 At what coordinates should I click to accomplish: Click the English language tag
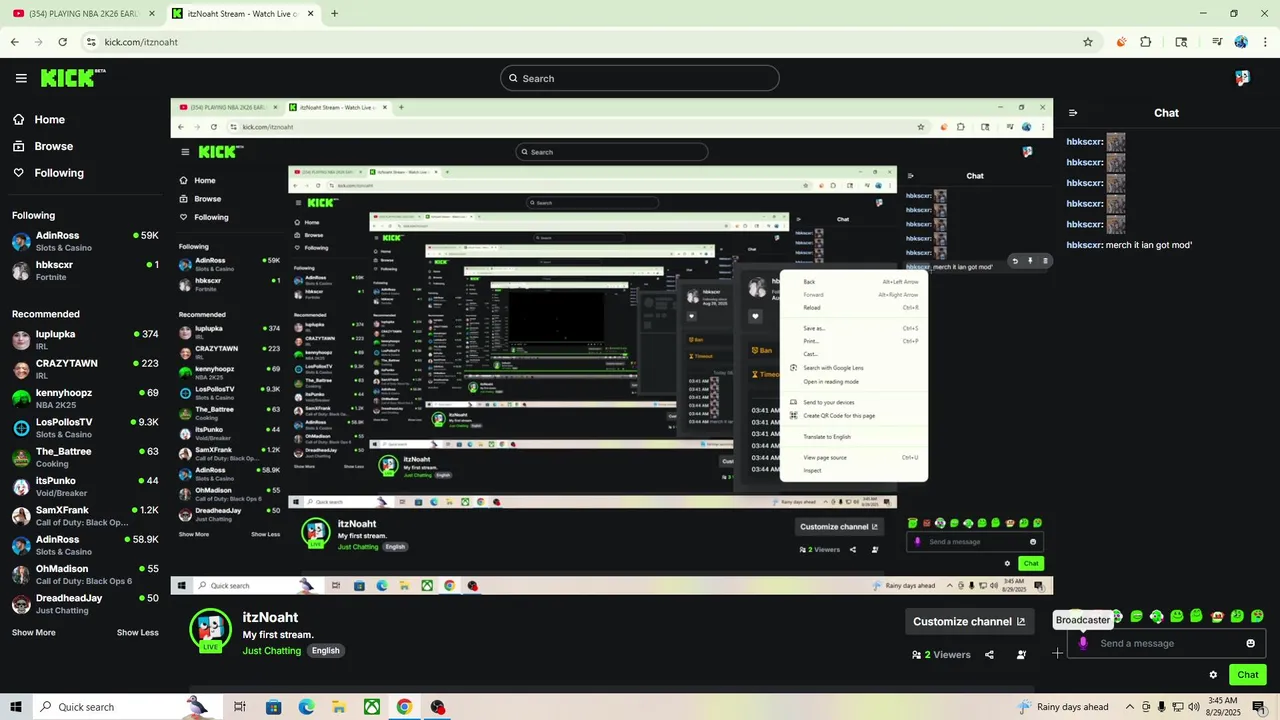click(326, 651)
